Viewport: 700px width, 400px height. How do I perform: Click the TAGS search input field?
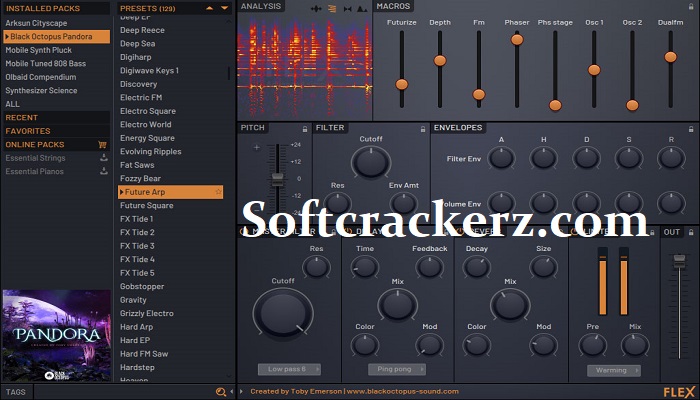[123, 392]
